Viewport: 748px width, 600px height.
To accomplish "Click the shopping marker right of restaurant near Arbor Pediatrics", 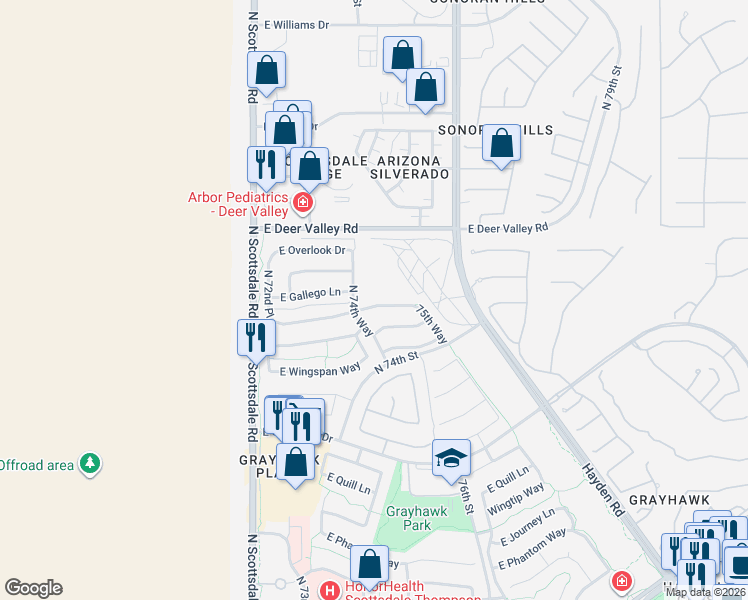I will point(309,167).
